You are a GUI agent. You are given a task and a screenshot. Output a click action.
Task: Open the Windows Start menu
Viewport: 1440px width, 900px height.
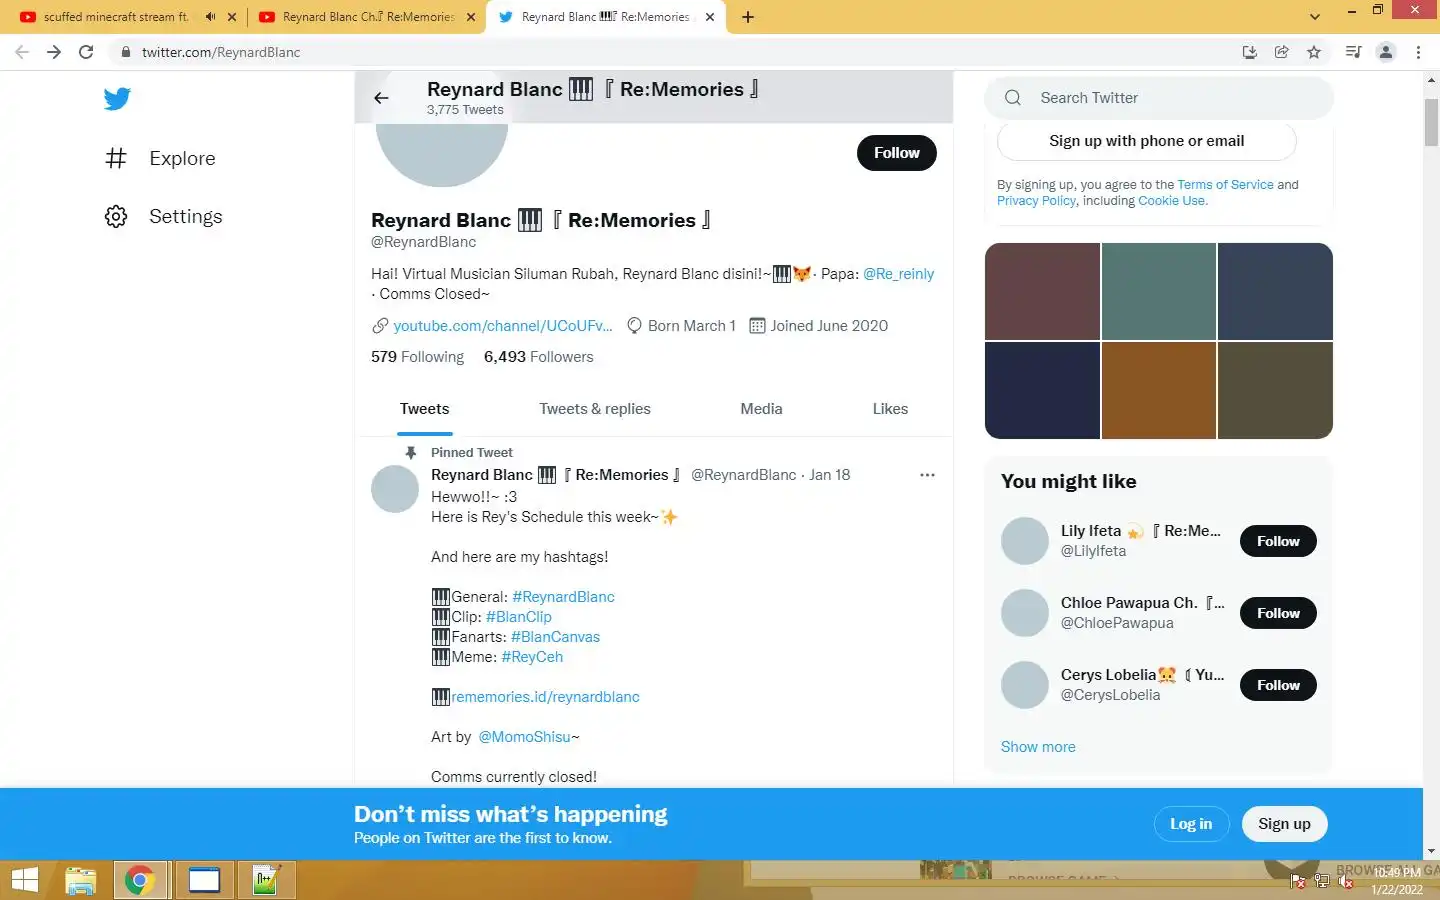coord(24,881)
